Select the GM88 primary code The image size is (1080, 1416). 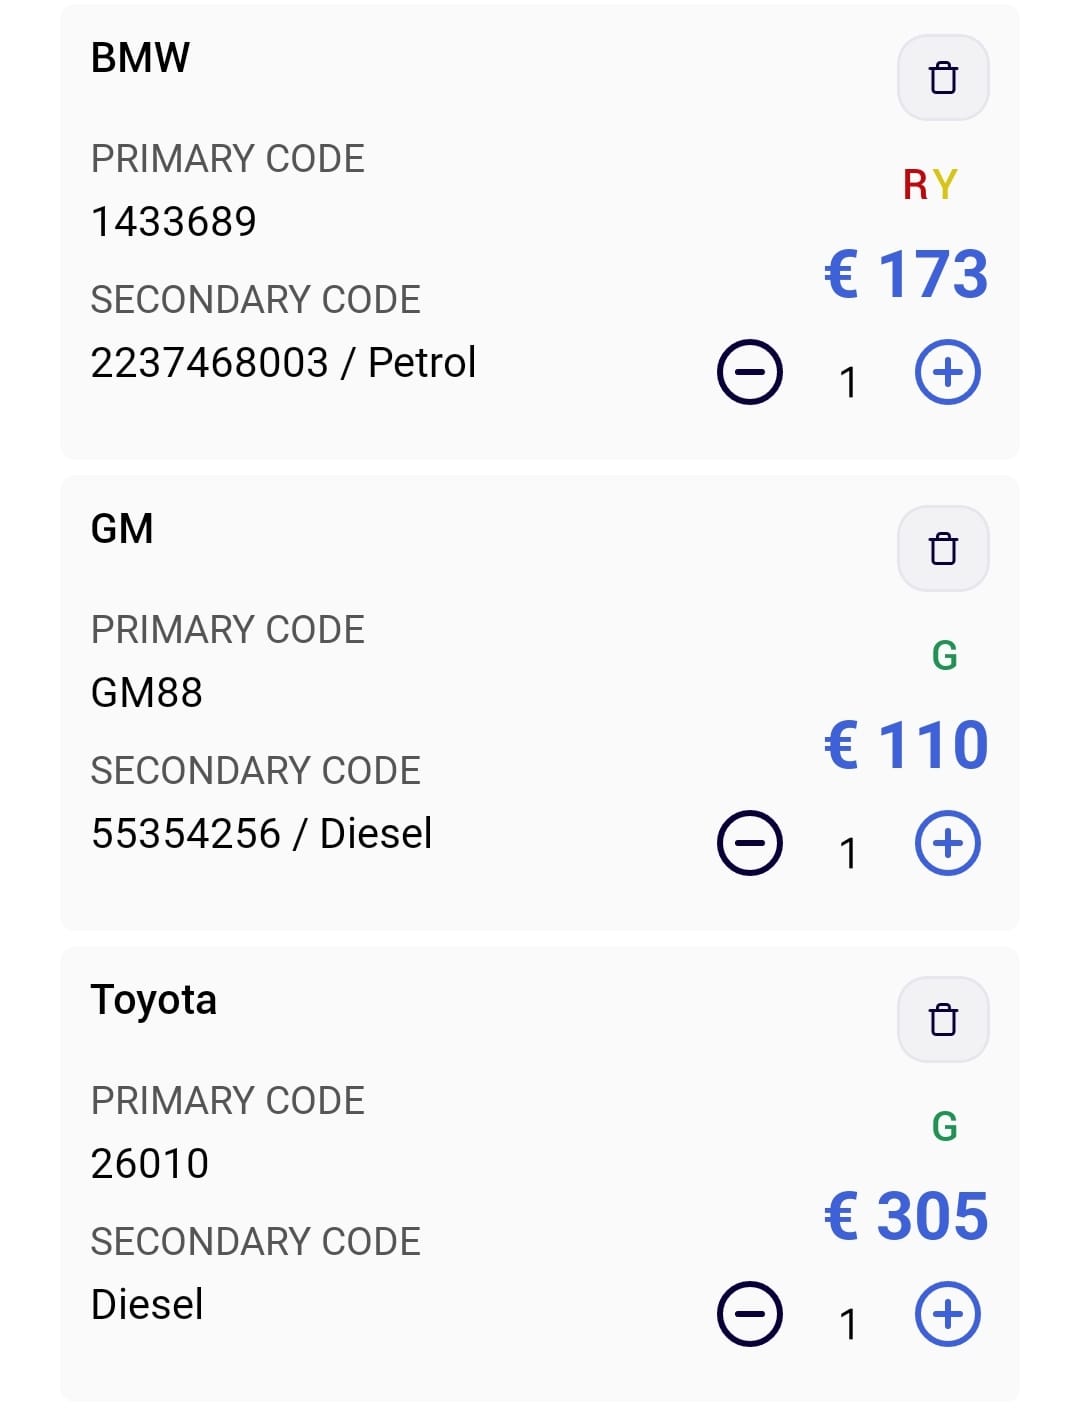147,692
